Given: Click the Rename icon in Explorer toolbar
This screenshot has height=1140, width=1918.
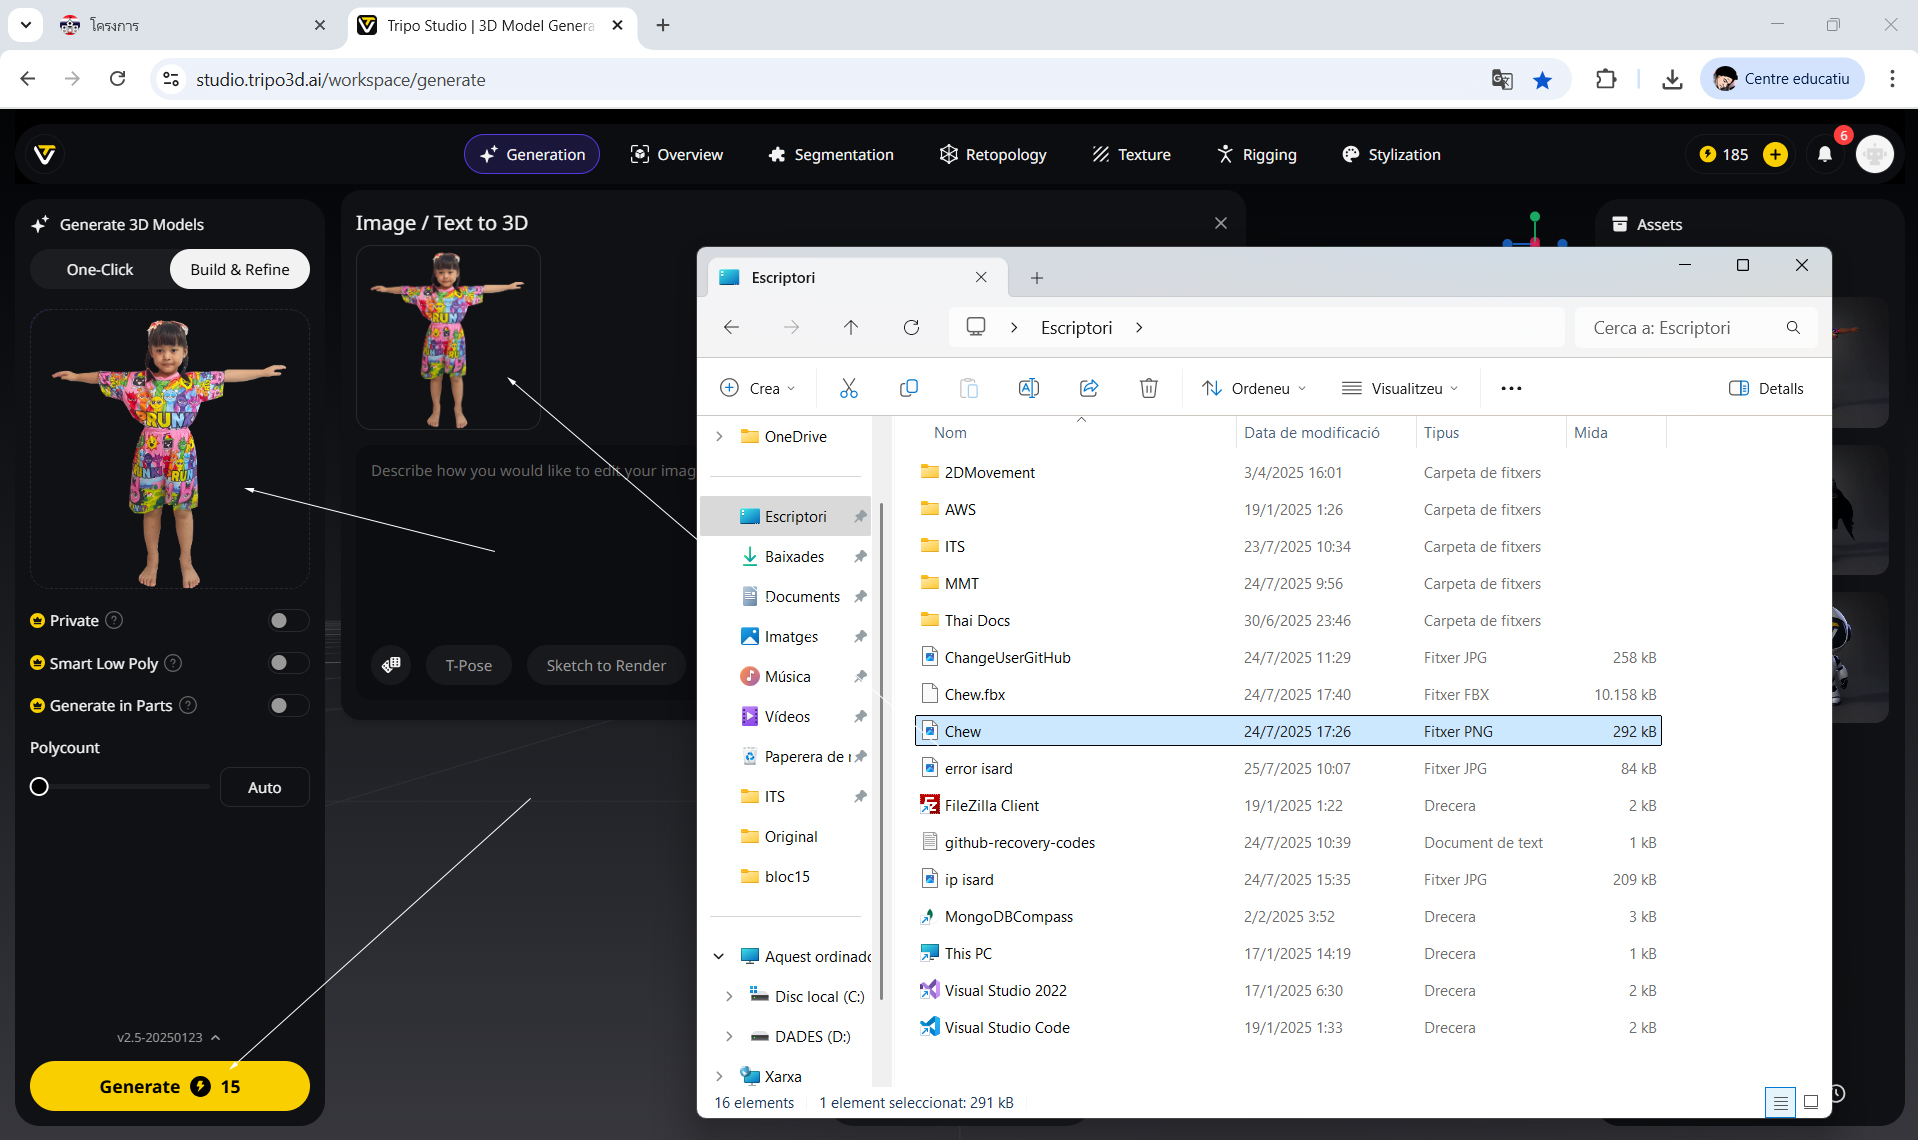Looking at the screenshot, I should point(1028,388).
